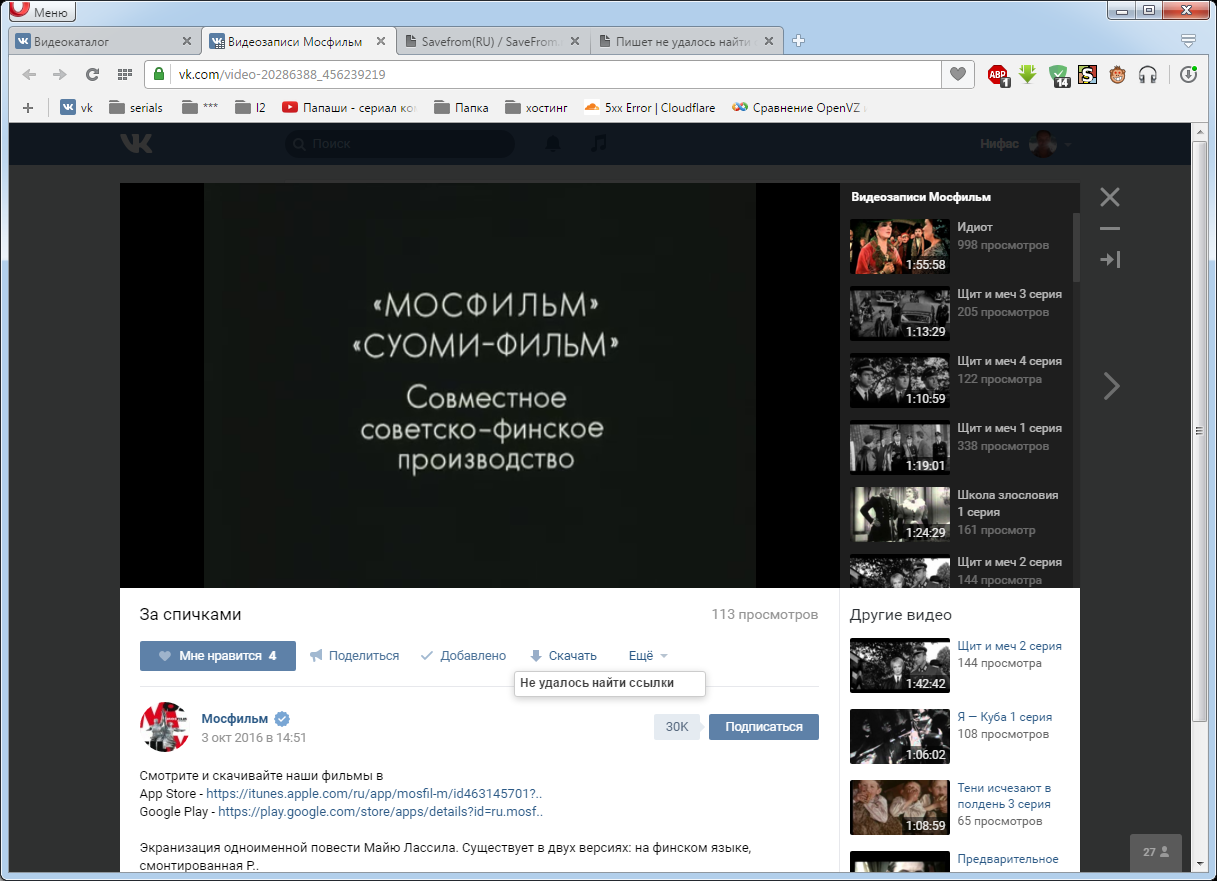Collapse the video sidebar with arrow-bar icon
1217x881 pixels.
[1110, 260]
